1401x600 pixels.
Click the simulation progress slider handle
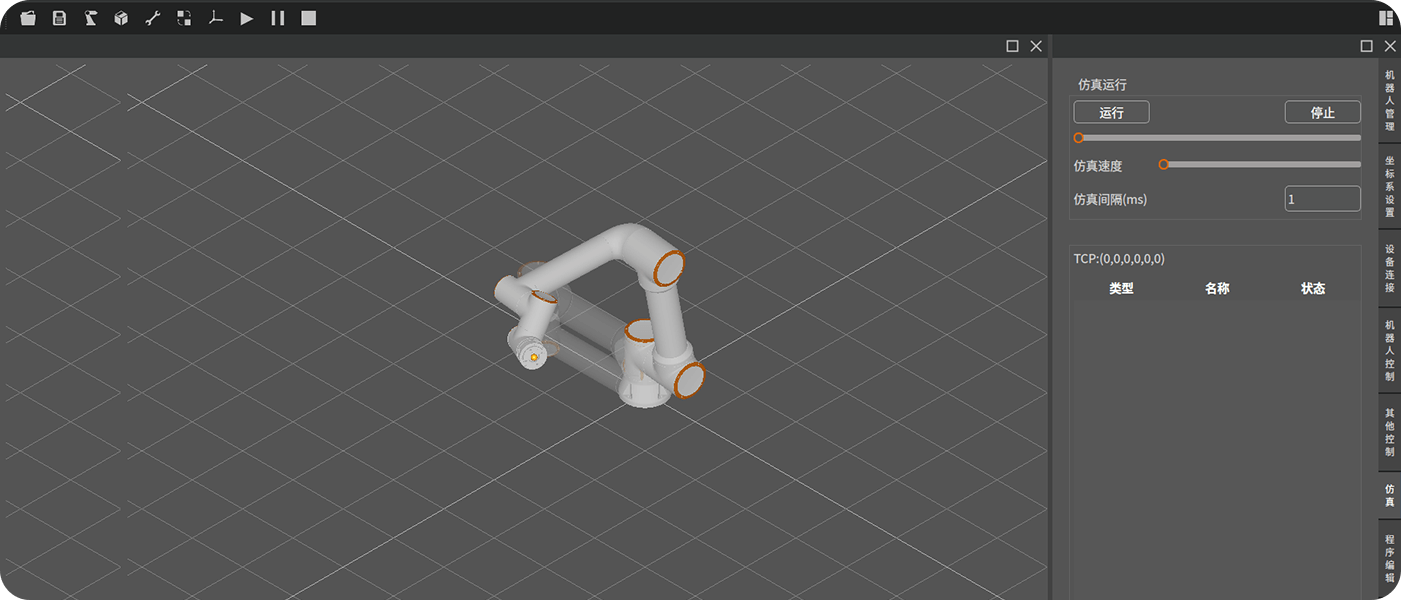point(1078,138)
